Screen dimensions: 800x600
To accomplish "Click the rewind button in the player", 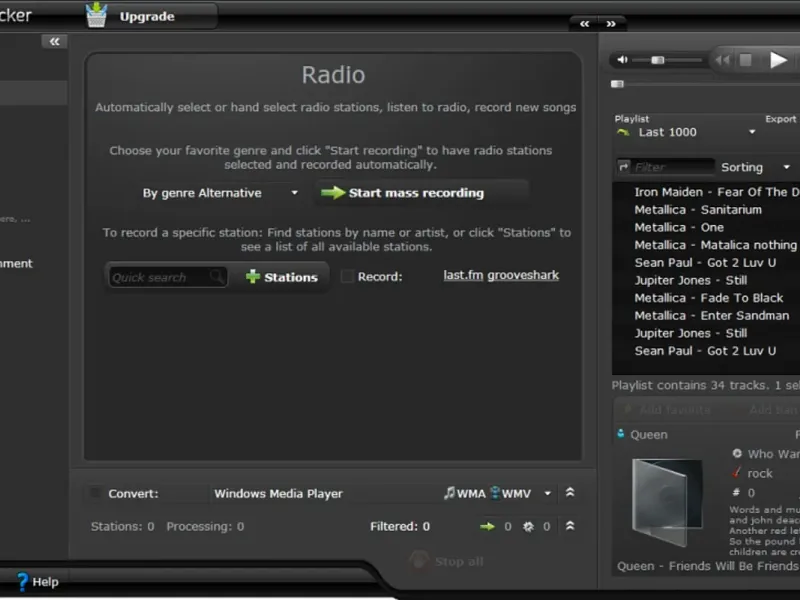I will click(x=721, y=60).
